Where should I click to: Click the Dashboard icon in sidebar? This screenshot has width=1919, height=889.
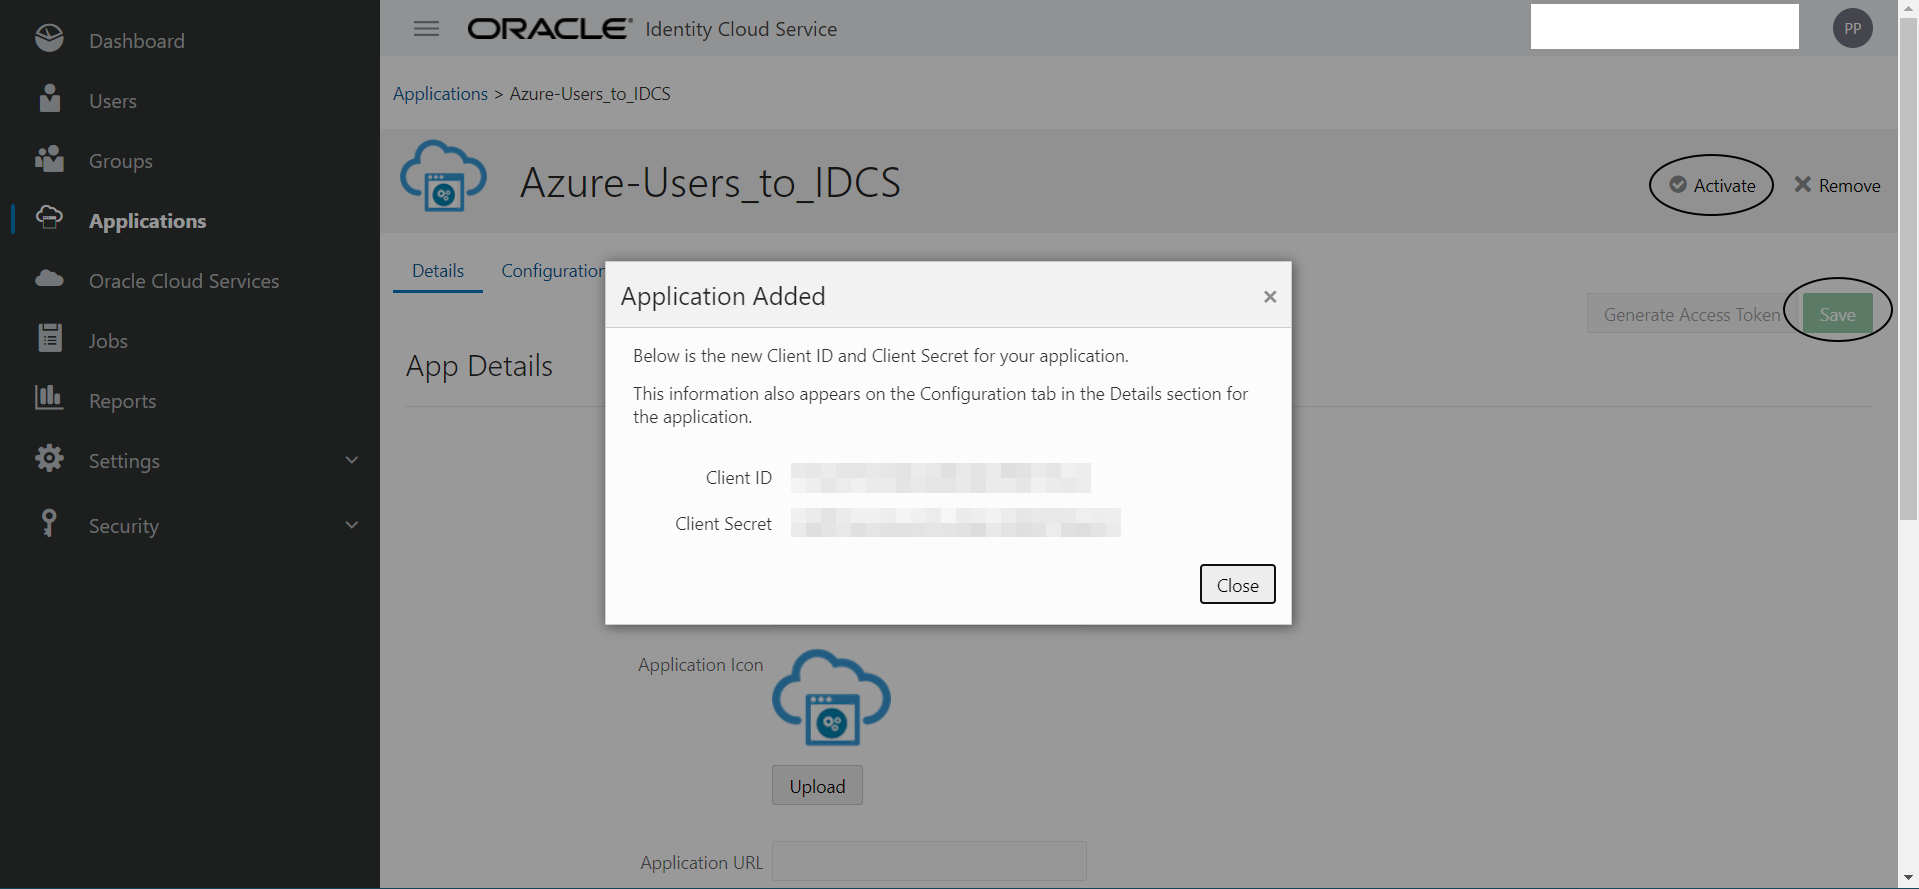click(49, 39)
